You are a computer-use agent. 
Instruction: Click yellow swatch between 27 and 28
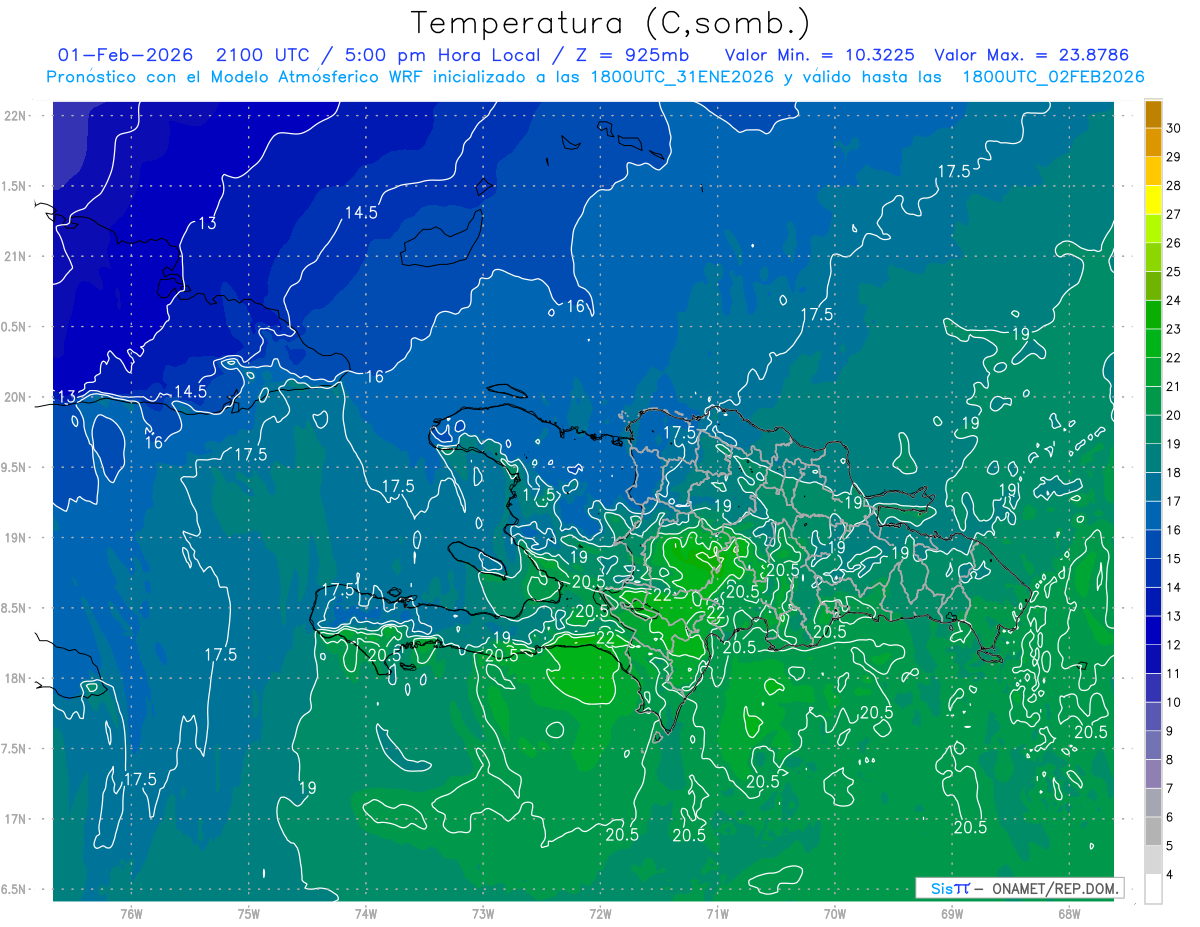(1153, 200)
